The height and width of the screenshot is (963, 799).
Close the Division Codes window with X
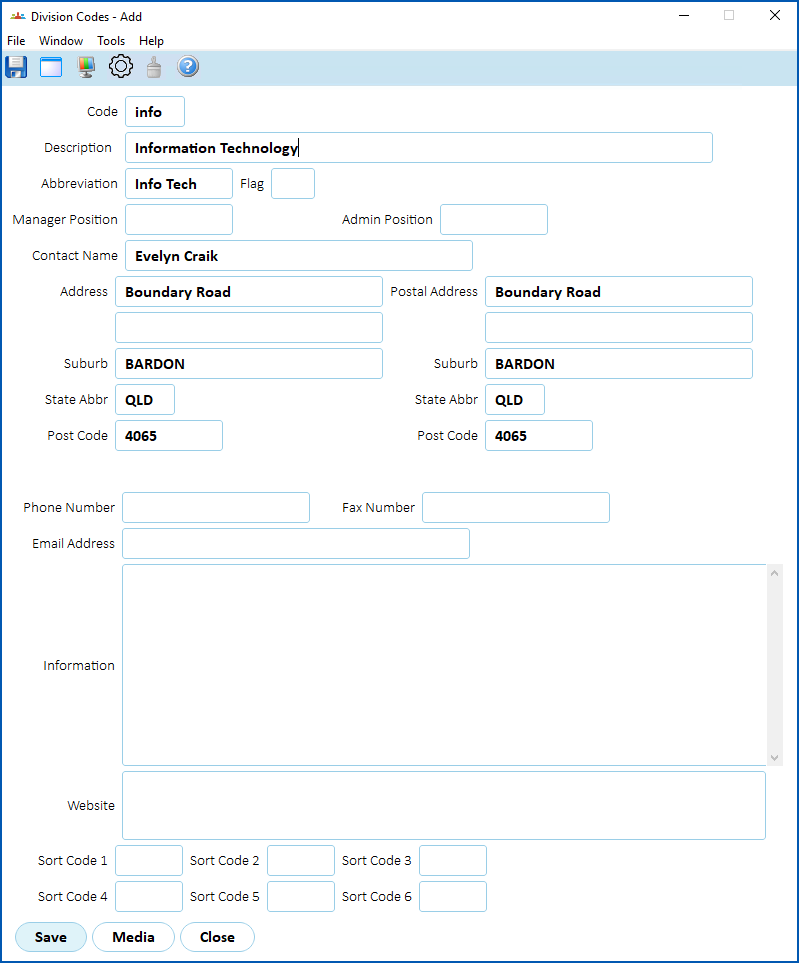[x=775, y=15]
